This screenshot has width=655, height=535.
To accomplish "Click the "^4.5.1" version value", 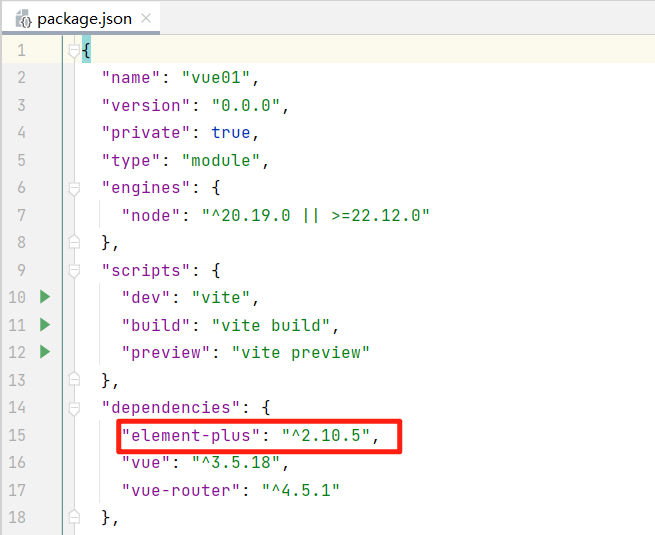I will point(301,490).
